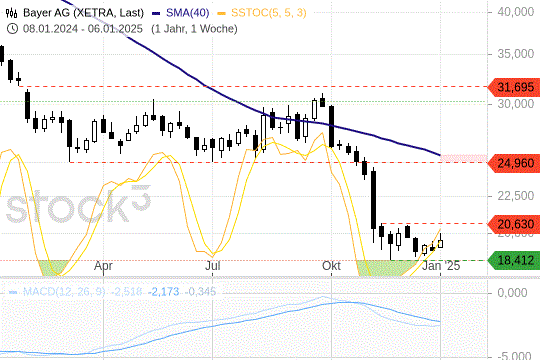The width and height of the screenshot is (540, 360).
Task: Click the MACD value -0,345
Action: tap(200, 292)
